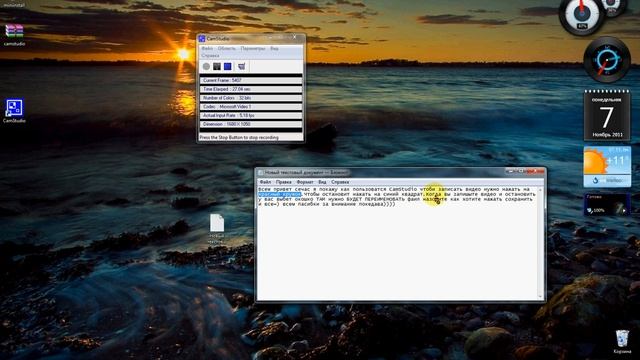Open the Область menu in CamStudio
Screen dimensions: 640x360
pyautogui.click(x=227, y=49)
